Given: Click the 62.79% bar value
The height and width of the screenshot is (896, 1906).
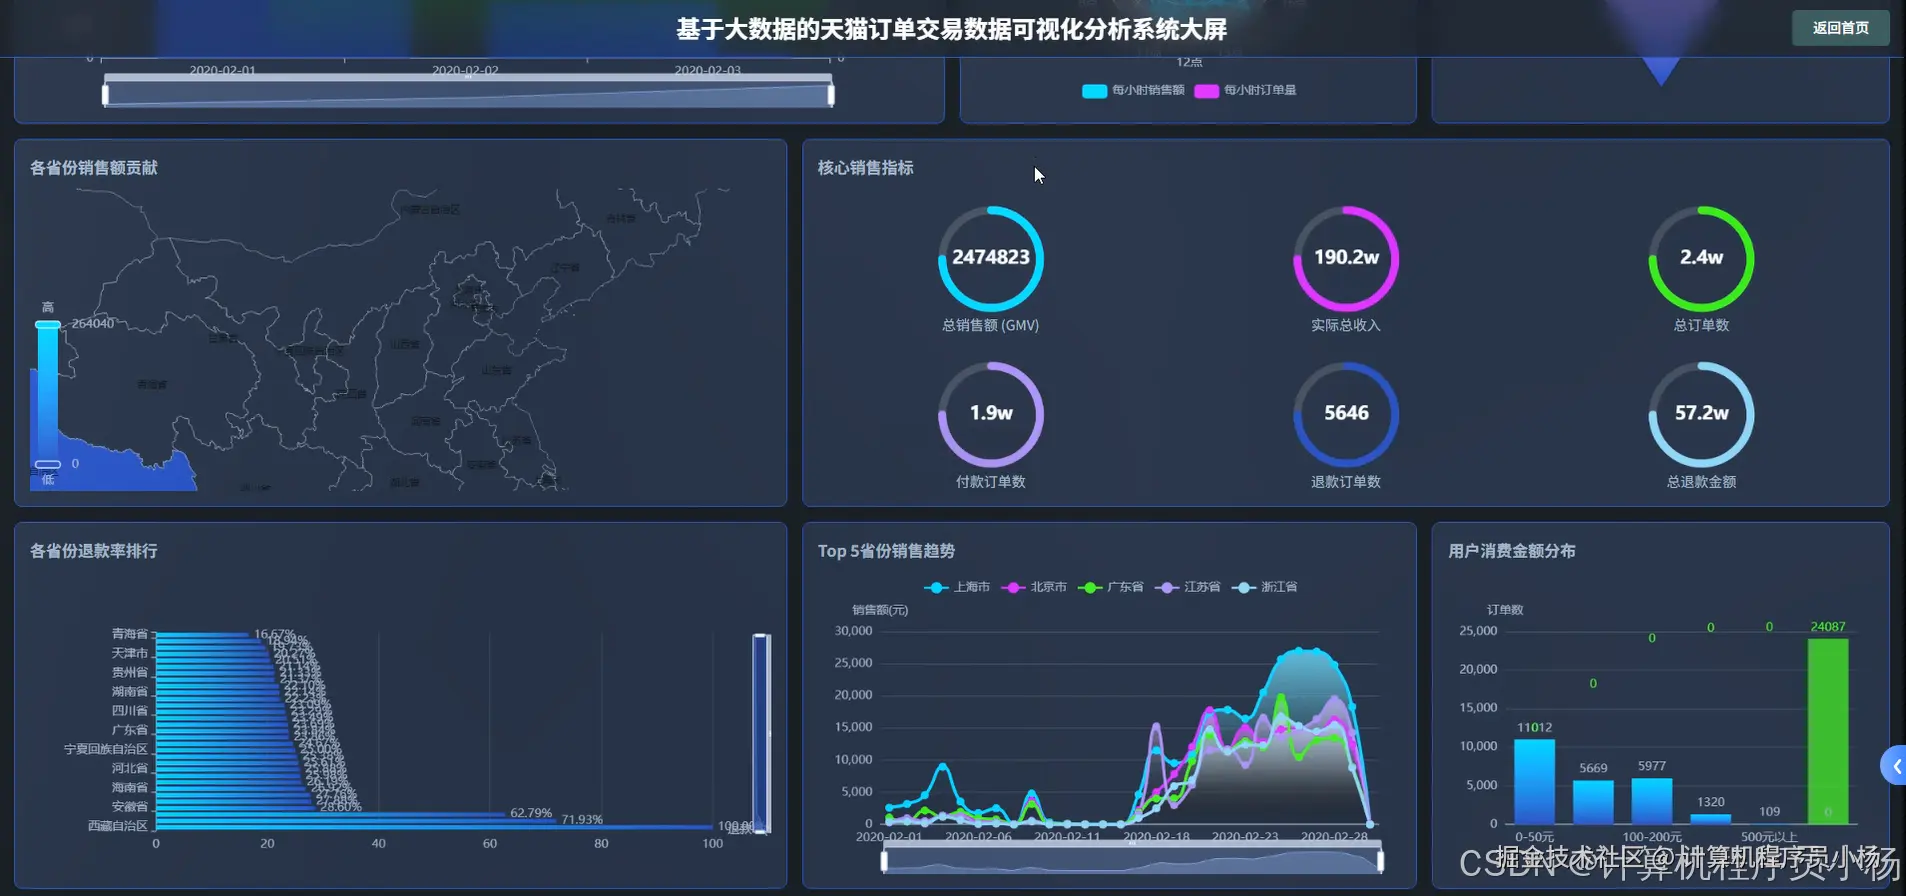Looking at the screenshot, I should point(531,813).
